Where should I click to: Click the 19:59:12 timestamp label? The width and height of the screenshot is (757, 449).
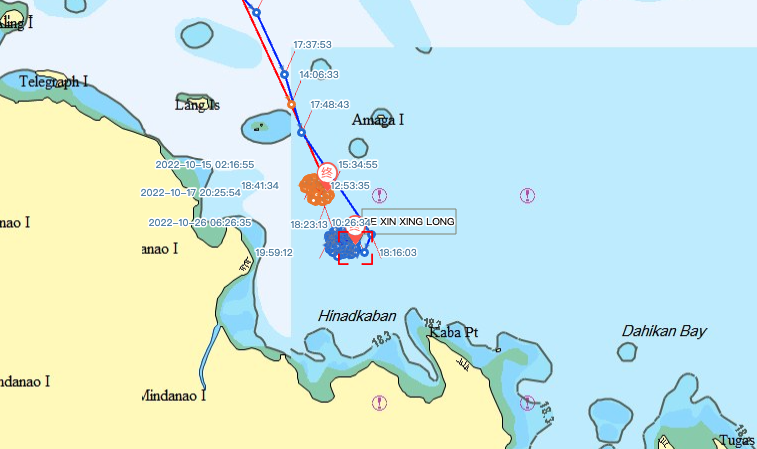(274, 253)
